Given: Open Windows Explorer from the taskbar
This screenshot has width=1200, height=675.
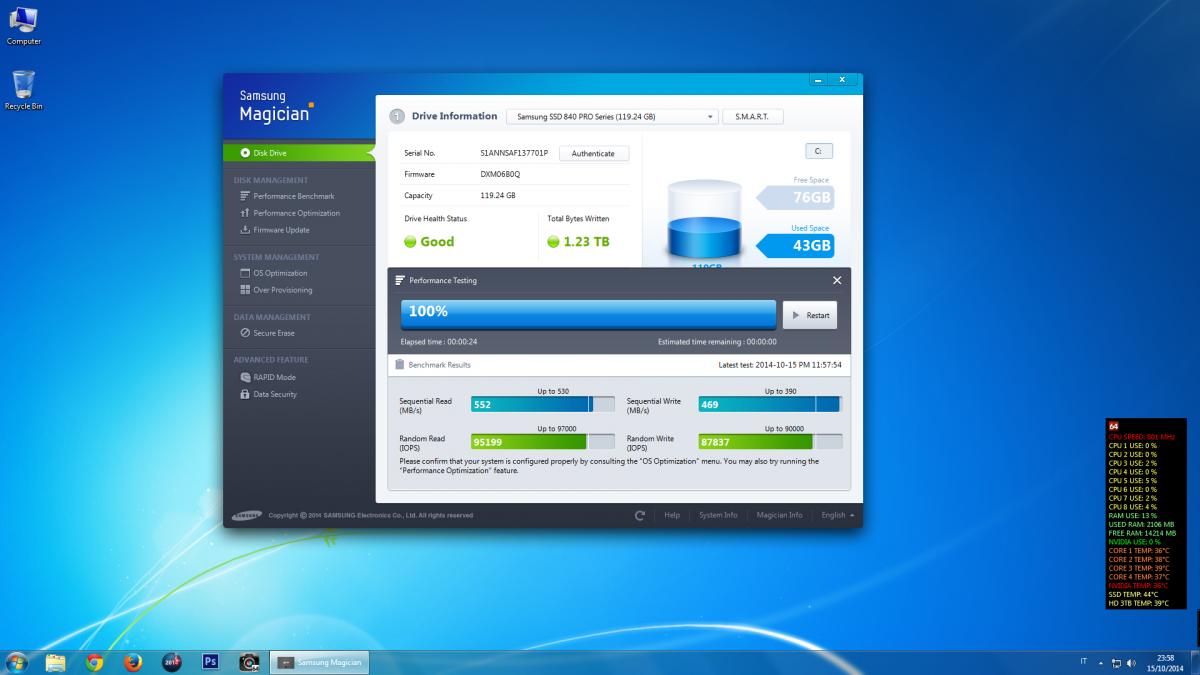Looking at the screenshot, I should pos(55,662).
